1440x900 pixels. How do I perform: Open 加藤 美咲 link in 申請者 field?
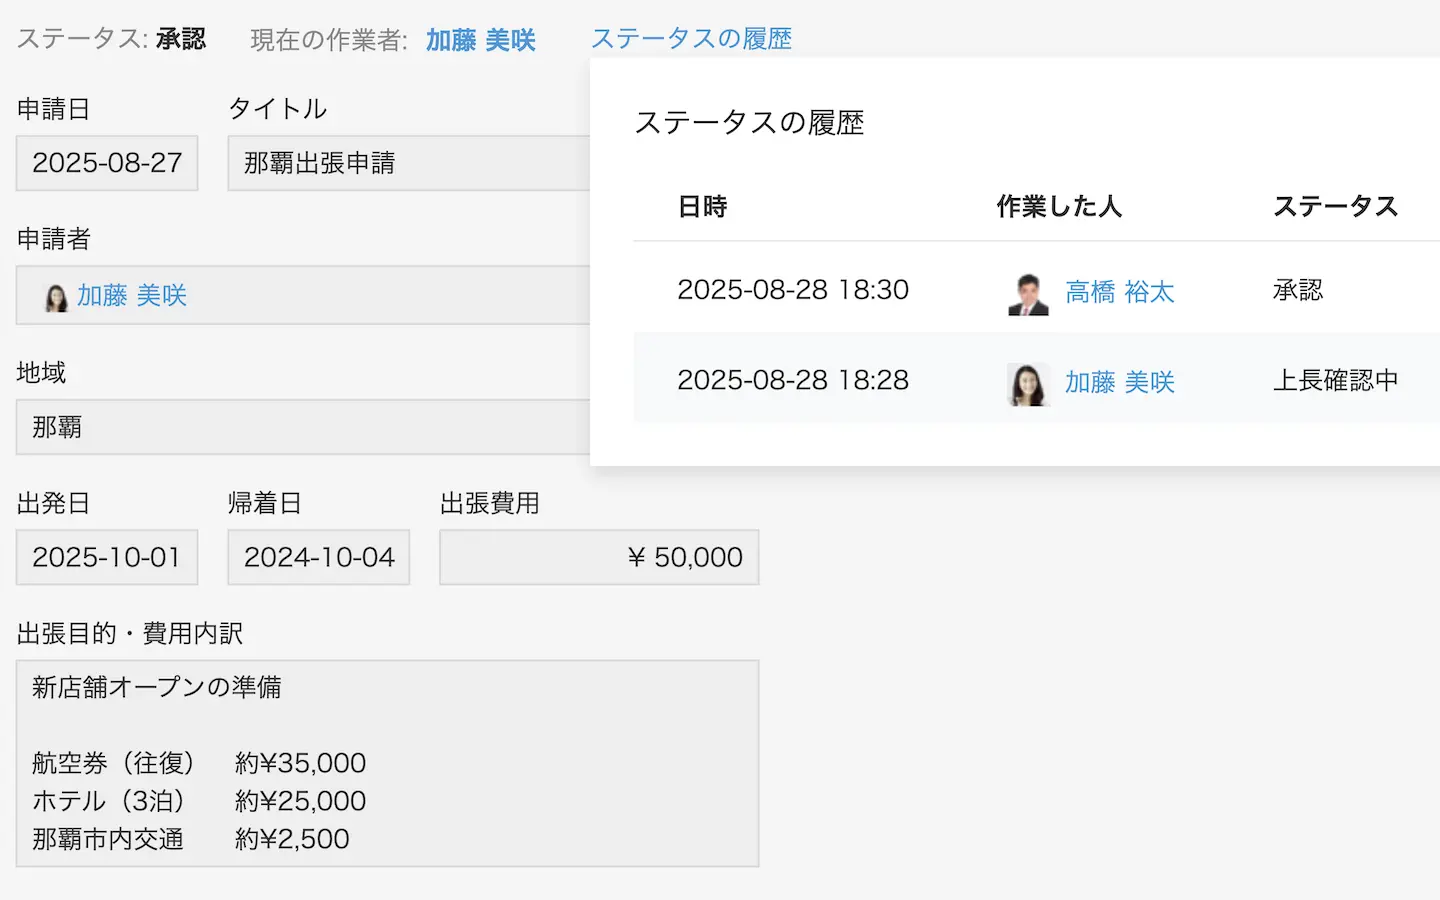point(132,296)
